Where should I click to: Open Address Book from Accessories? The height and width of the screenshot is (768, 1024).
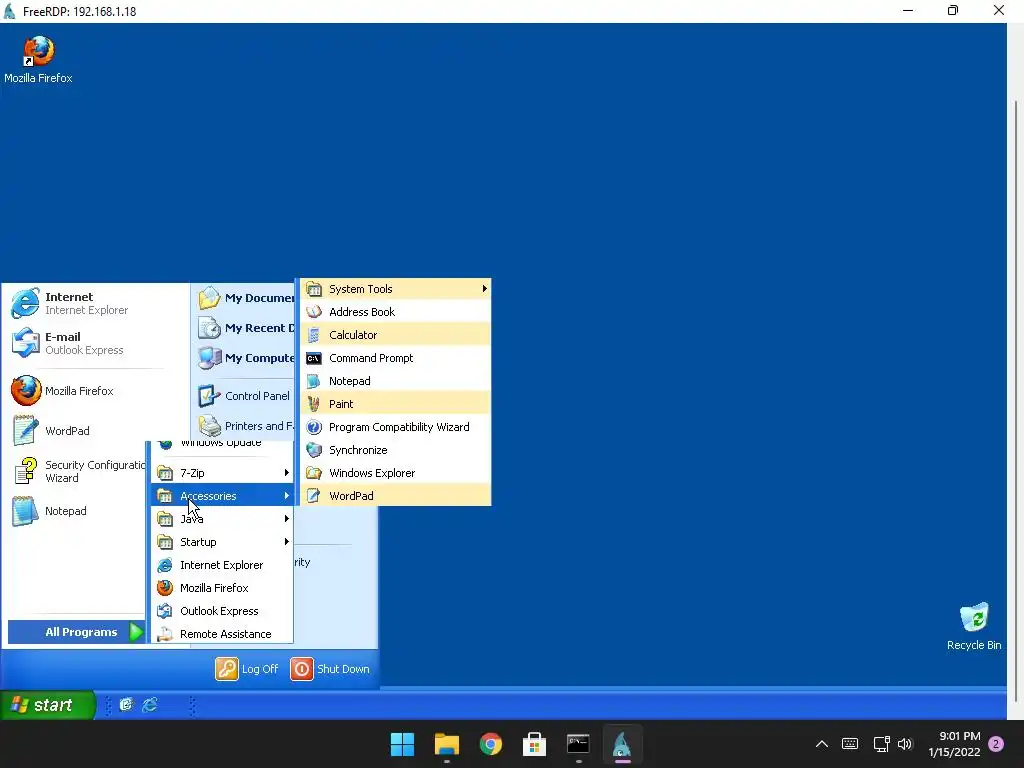396,312
